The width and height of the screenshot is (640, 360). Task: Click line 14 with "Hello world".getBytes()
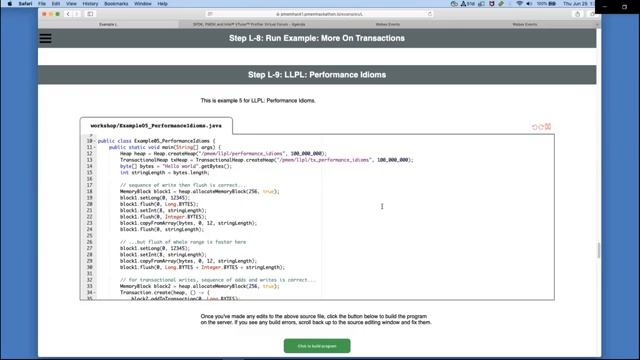point(176,167)
